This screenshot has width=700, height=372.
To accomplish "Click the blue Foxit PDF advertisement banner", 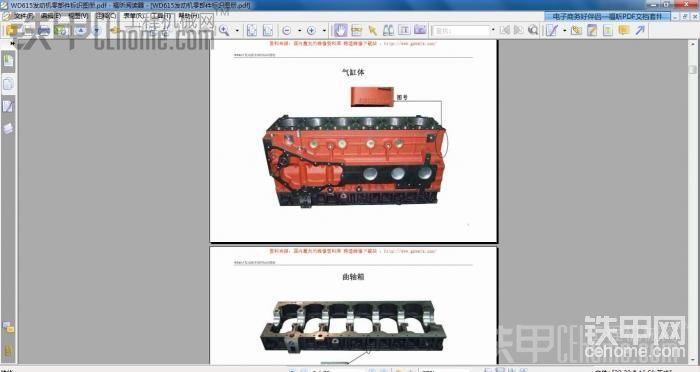I will click(x=607, y=17).
